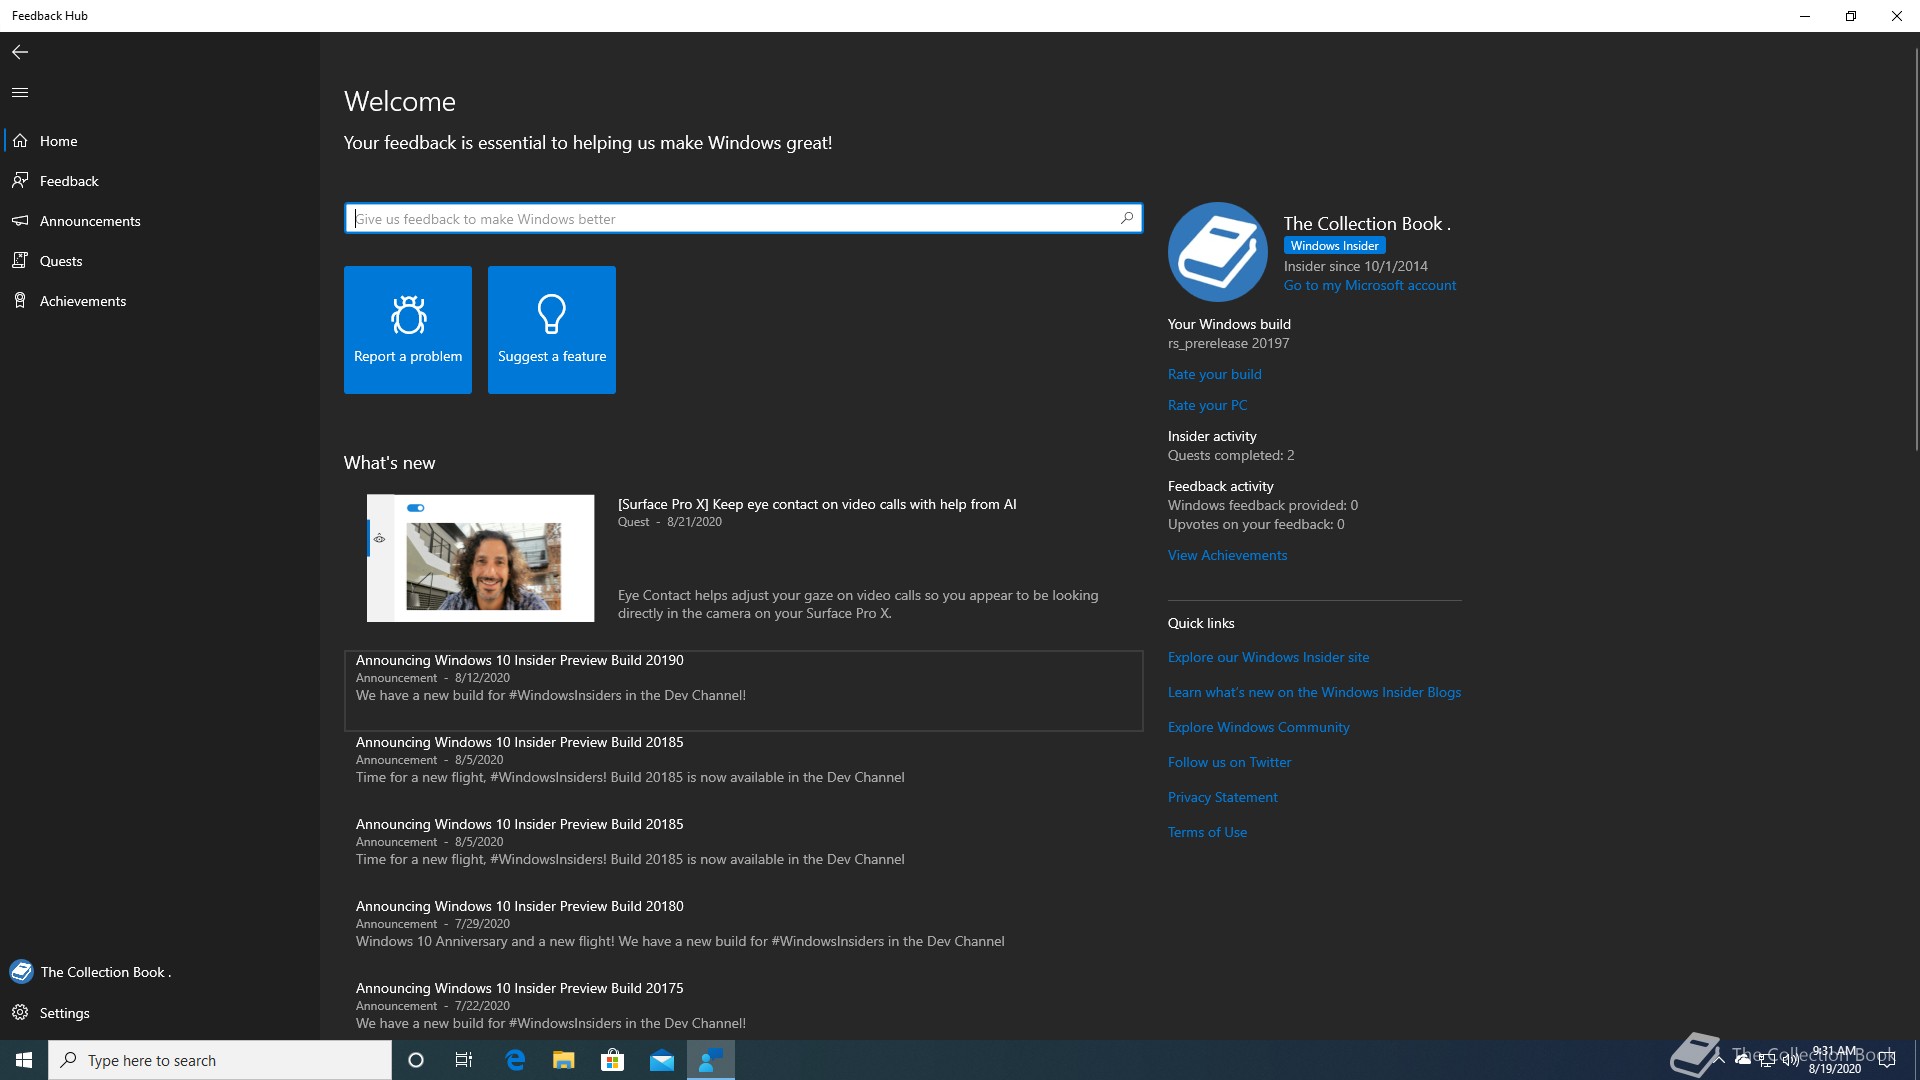1920x1080 pixels.
Task: Click The Collection Book account in sidebar
Action: pyautogui.click(x=160, y=972)
